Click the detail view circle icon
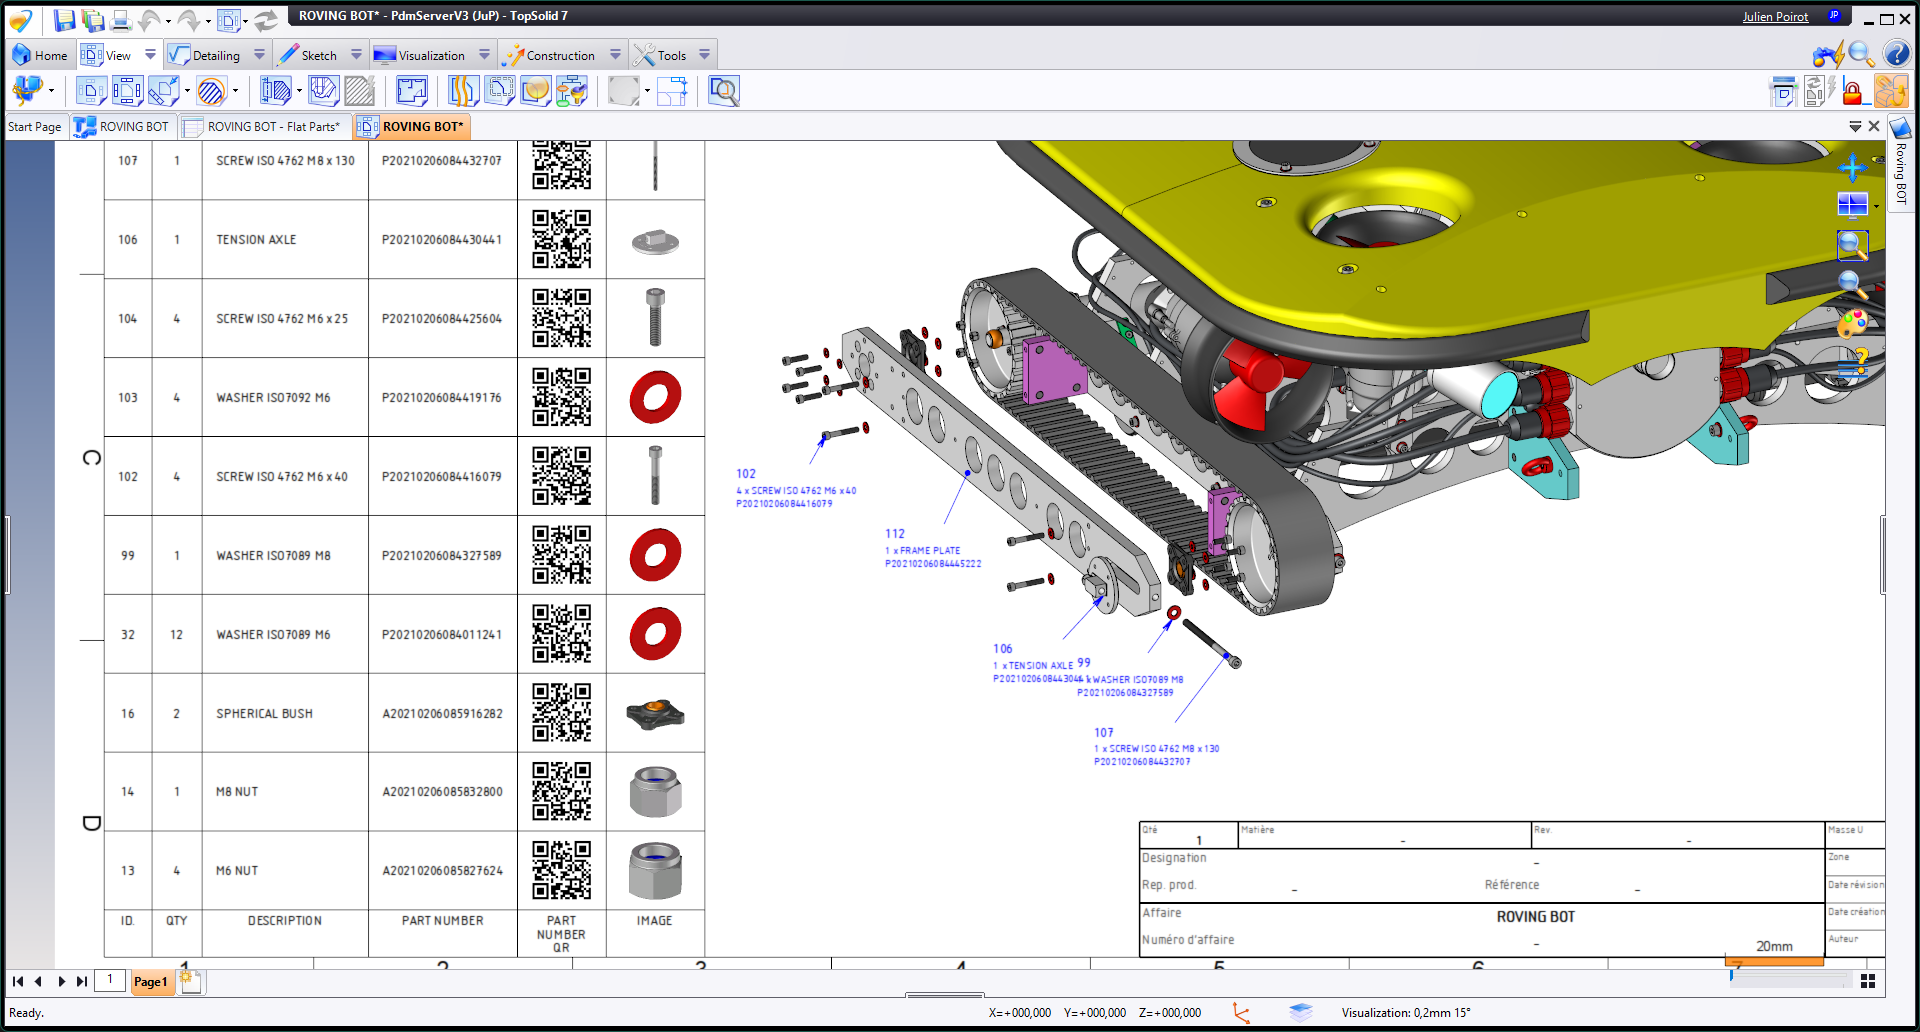The image size is (1920, 1032). tap(535, 91)
